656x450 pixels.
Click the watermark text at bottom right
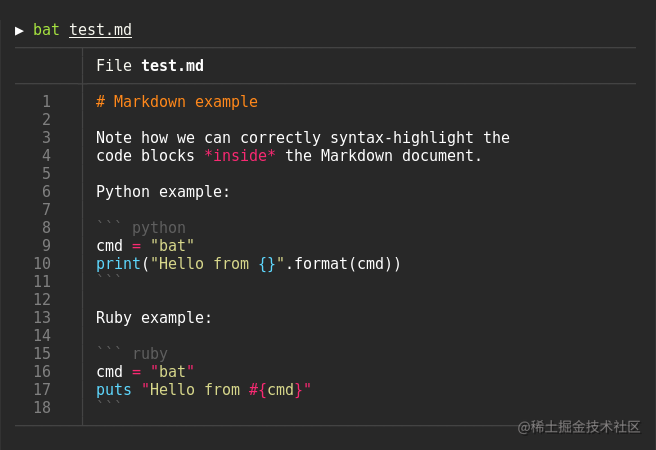579,427
